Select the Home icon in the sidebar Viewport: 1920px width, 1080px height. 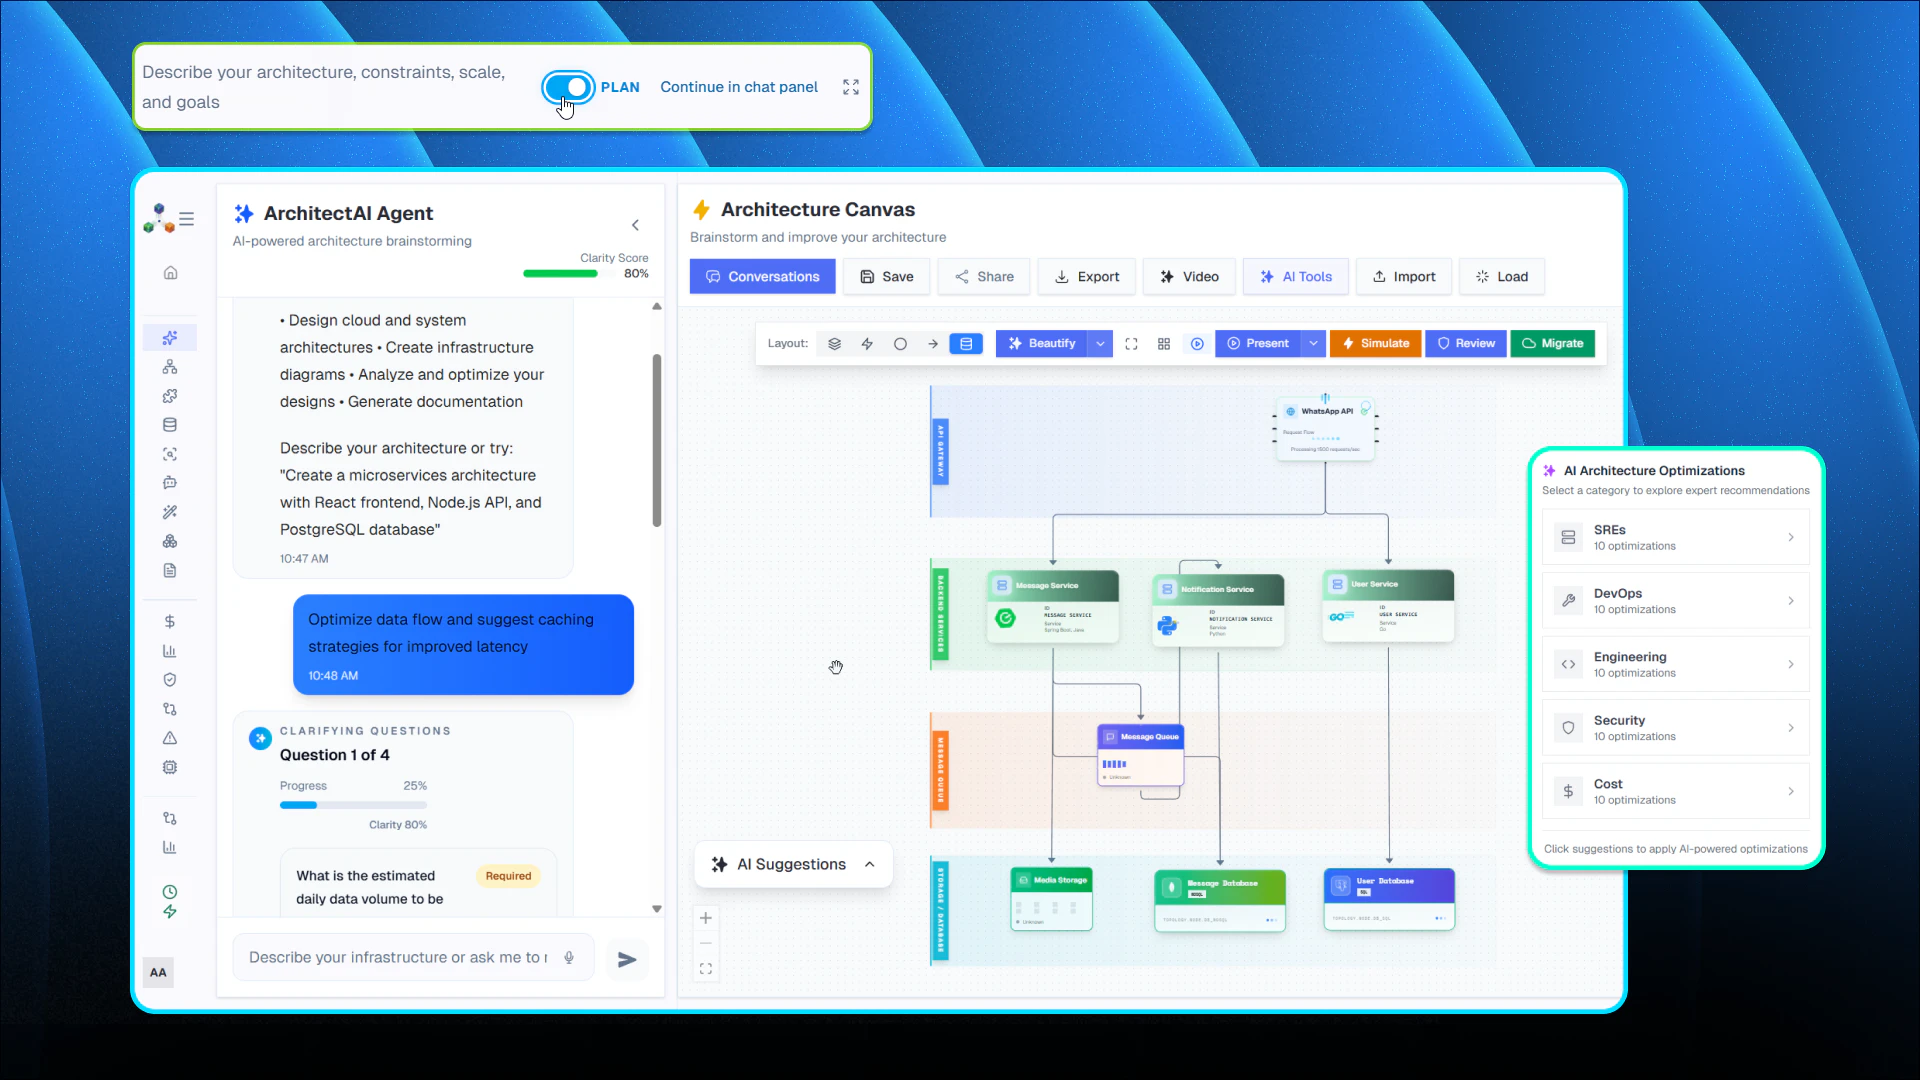(x=170, y=272)
